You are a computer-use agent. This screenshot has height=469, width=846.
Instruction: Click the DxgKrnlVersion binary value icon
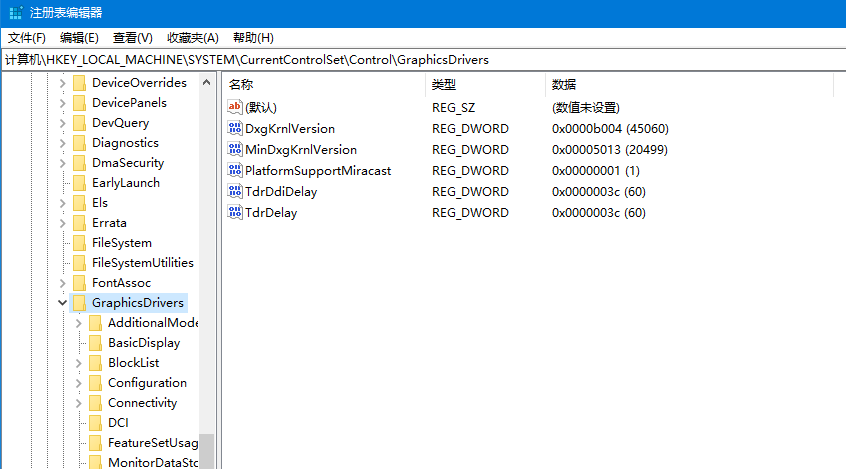tap(235, 129)
